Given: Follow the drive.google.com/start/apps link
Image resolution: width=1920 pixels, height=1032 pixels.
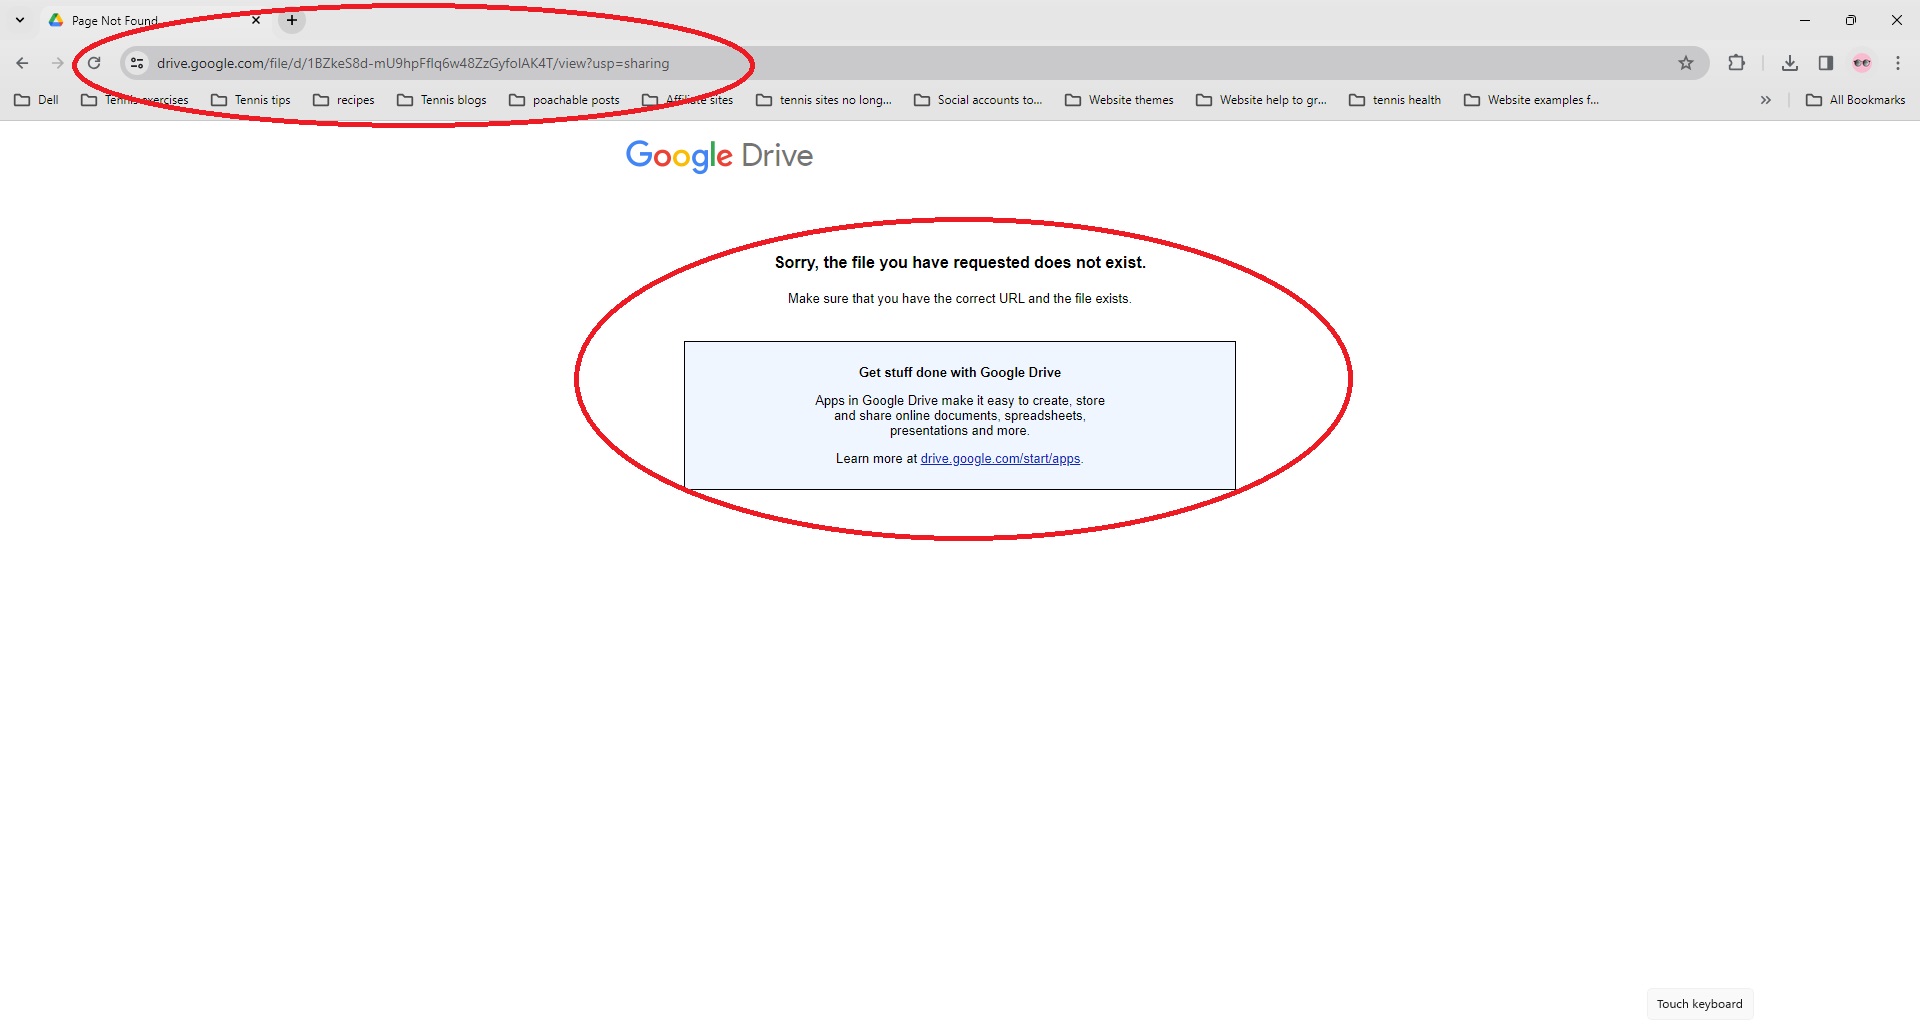Looking at the screenshot, I should [x=1000, y=459].
